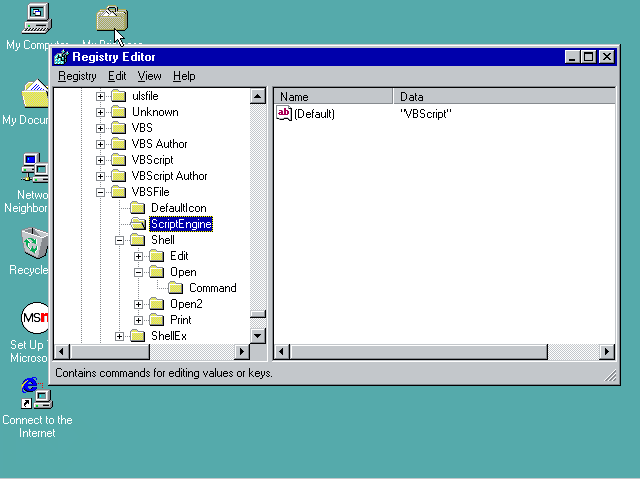Image resolution: width=640 pixels, height=480 pixels.
Task: Click the (Default) string value icon
Action: (284, 113)
